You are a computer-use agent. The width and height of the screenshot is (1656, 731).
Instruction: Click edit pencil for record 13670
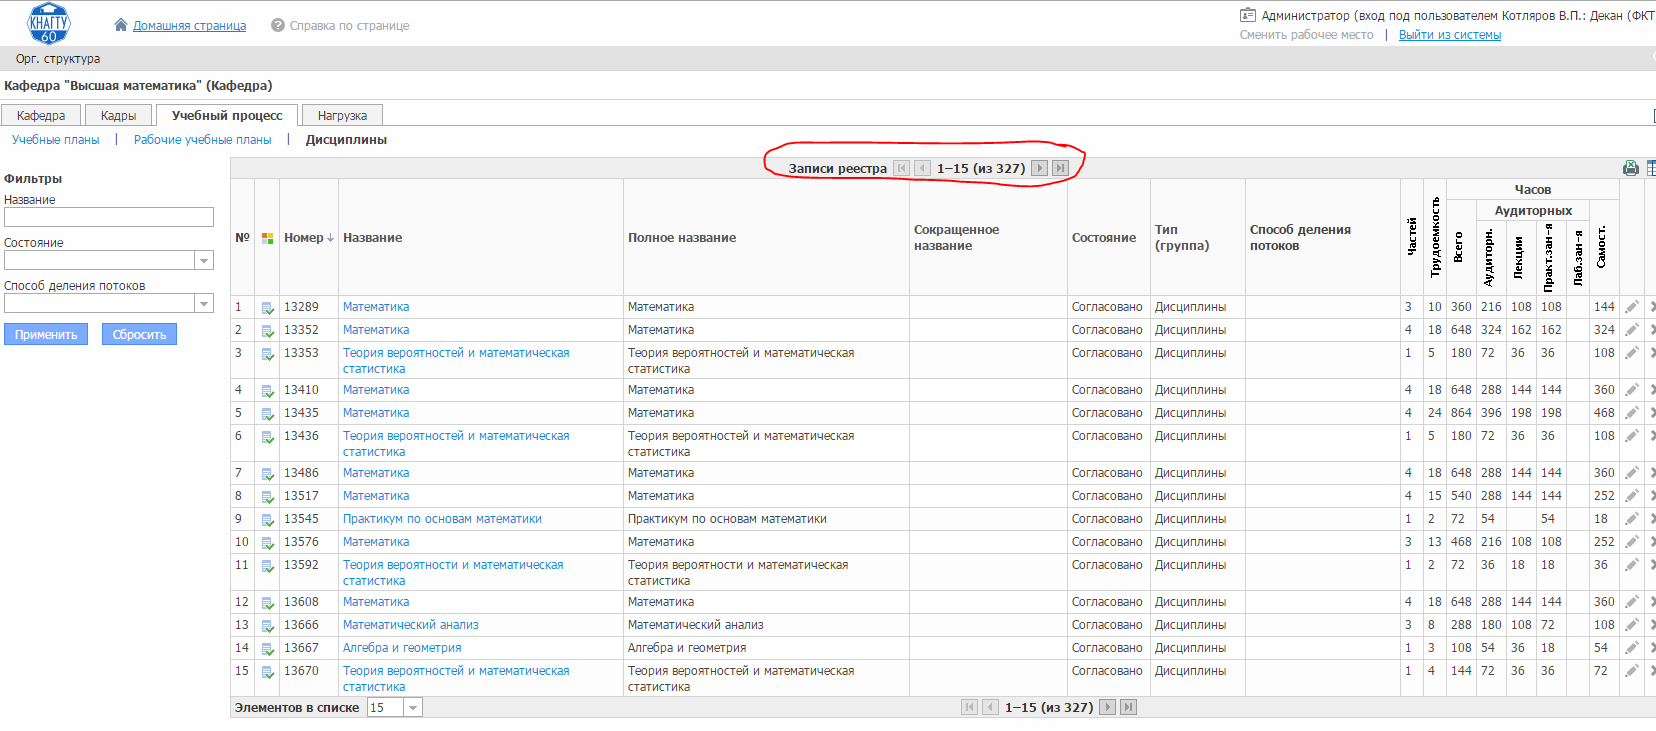[1631, 671]
